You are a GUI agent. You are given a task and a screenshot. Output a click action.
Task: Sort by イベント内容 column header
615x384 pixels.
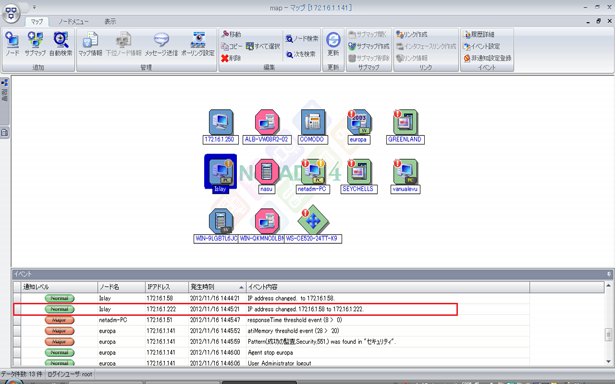point(388,287)
